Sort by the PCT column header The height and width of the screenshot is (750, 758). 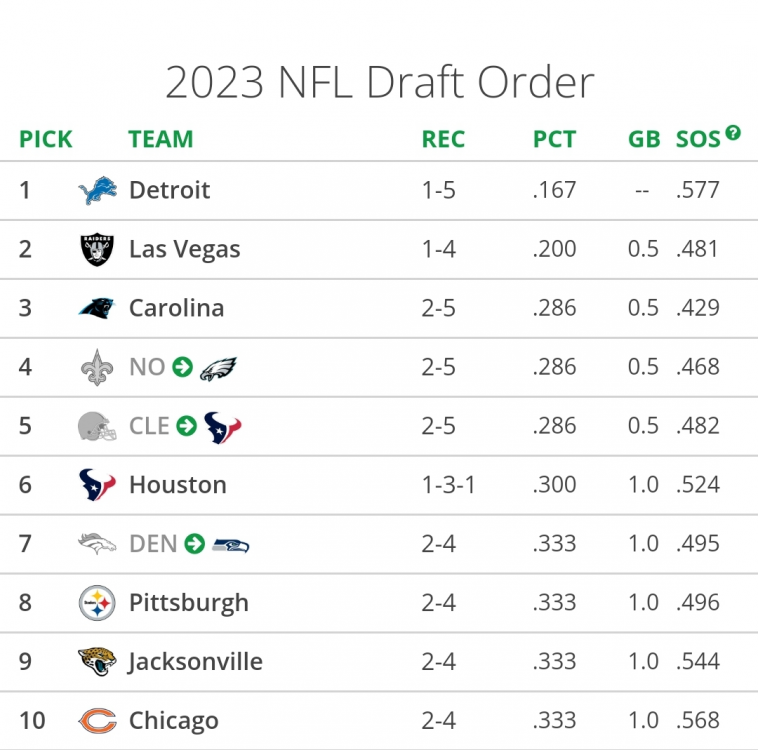554,139
